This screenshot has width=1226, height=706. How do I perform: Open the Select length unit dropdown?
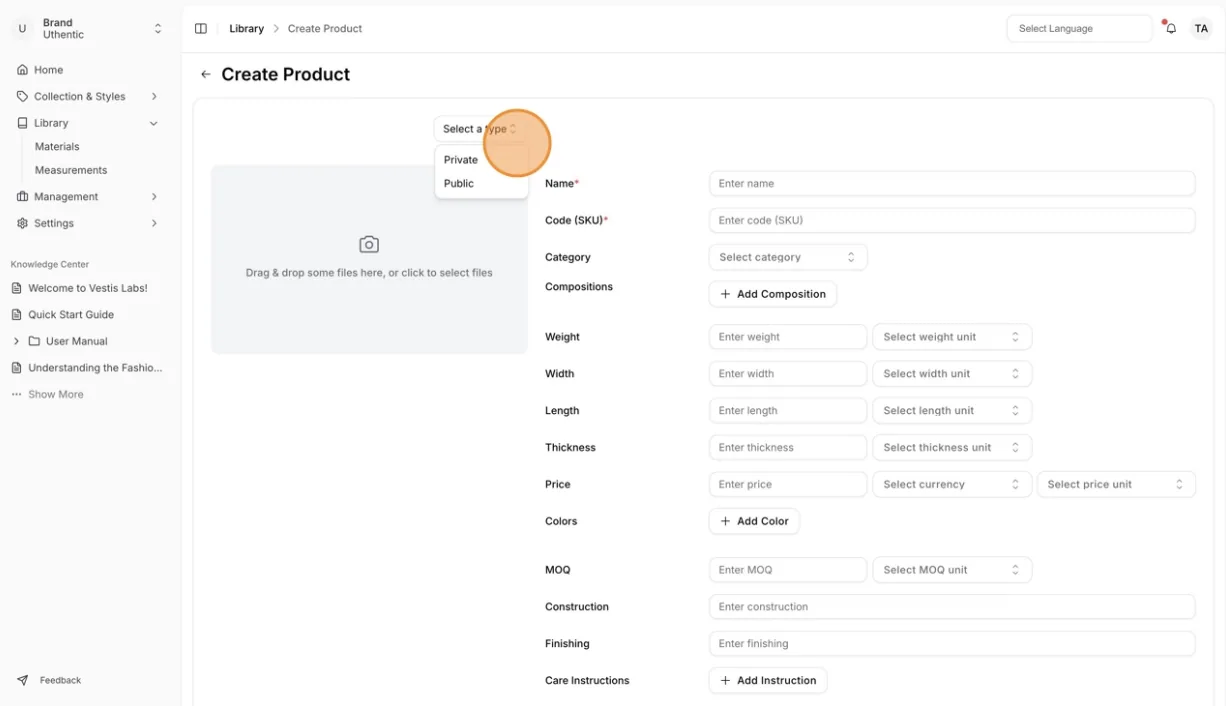click(x=952, y=411)
